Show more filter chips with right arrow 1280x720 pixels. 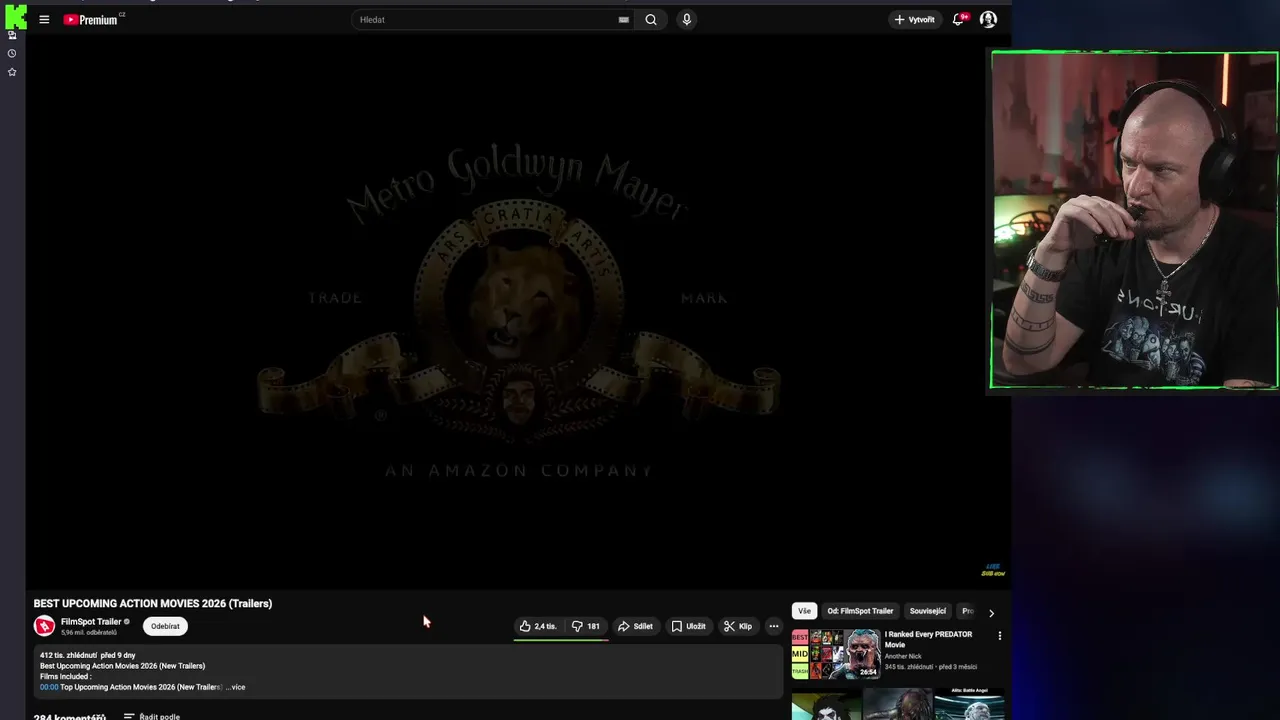[x=991, y=612]
